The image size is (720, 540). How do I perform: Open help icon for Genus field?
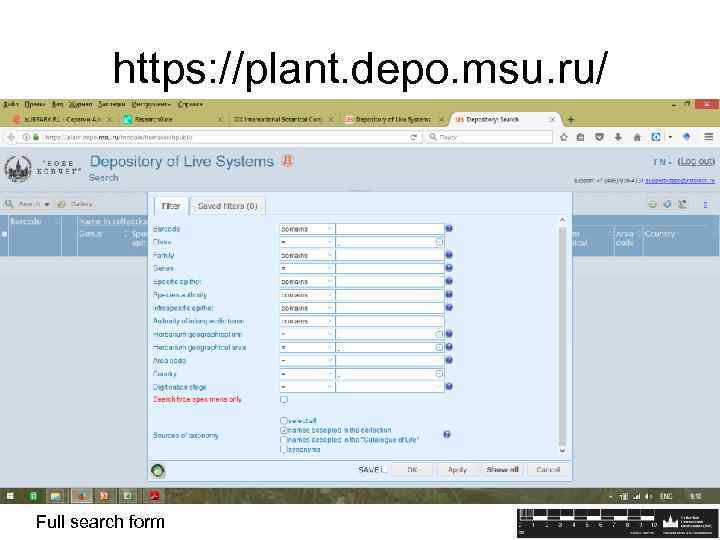(449, 268)
